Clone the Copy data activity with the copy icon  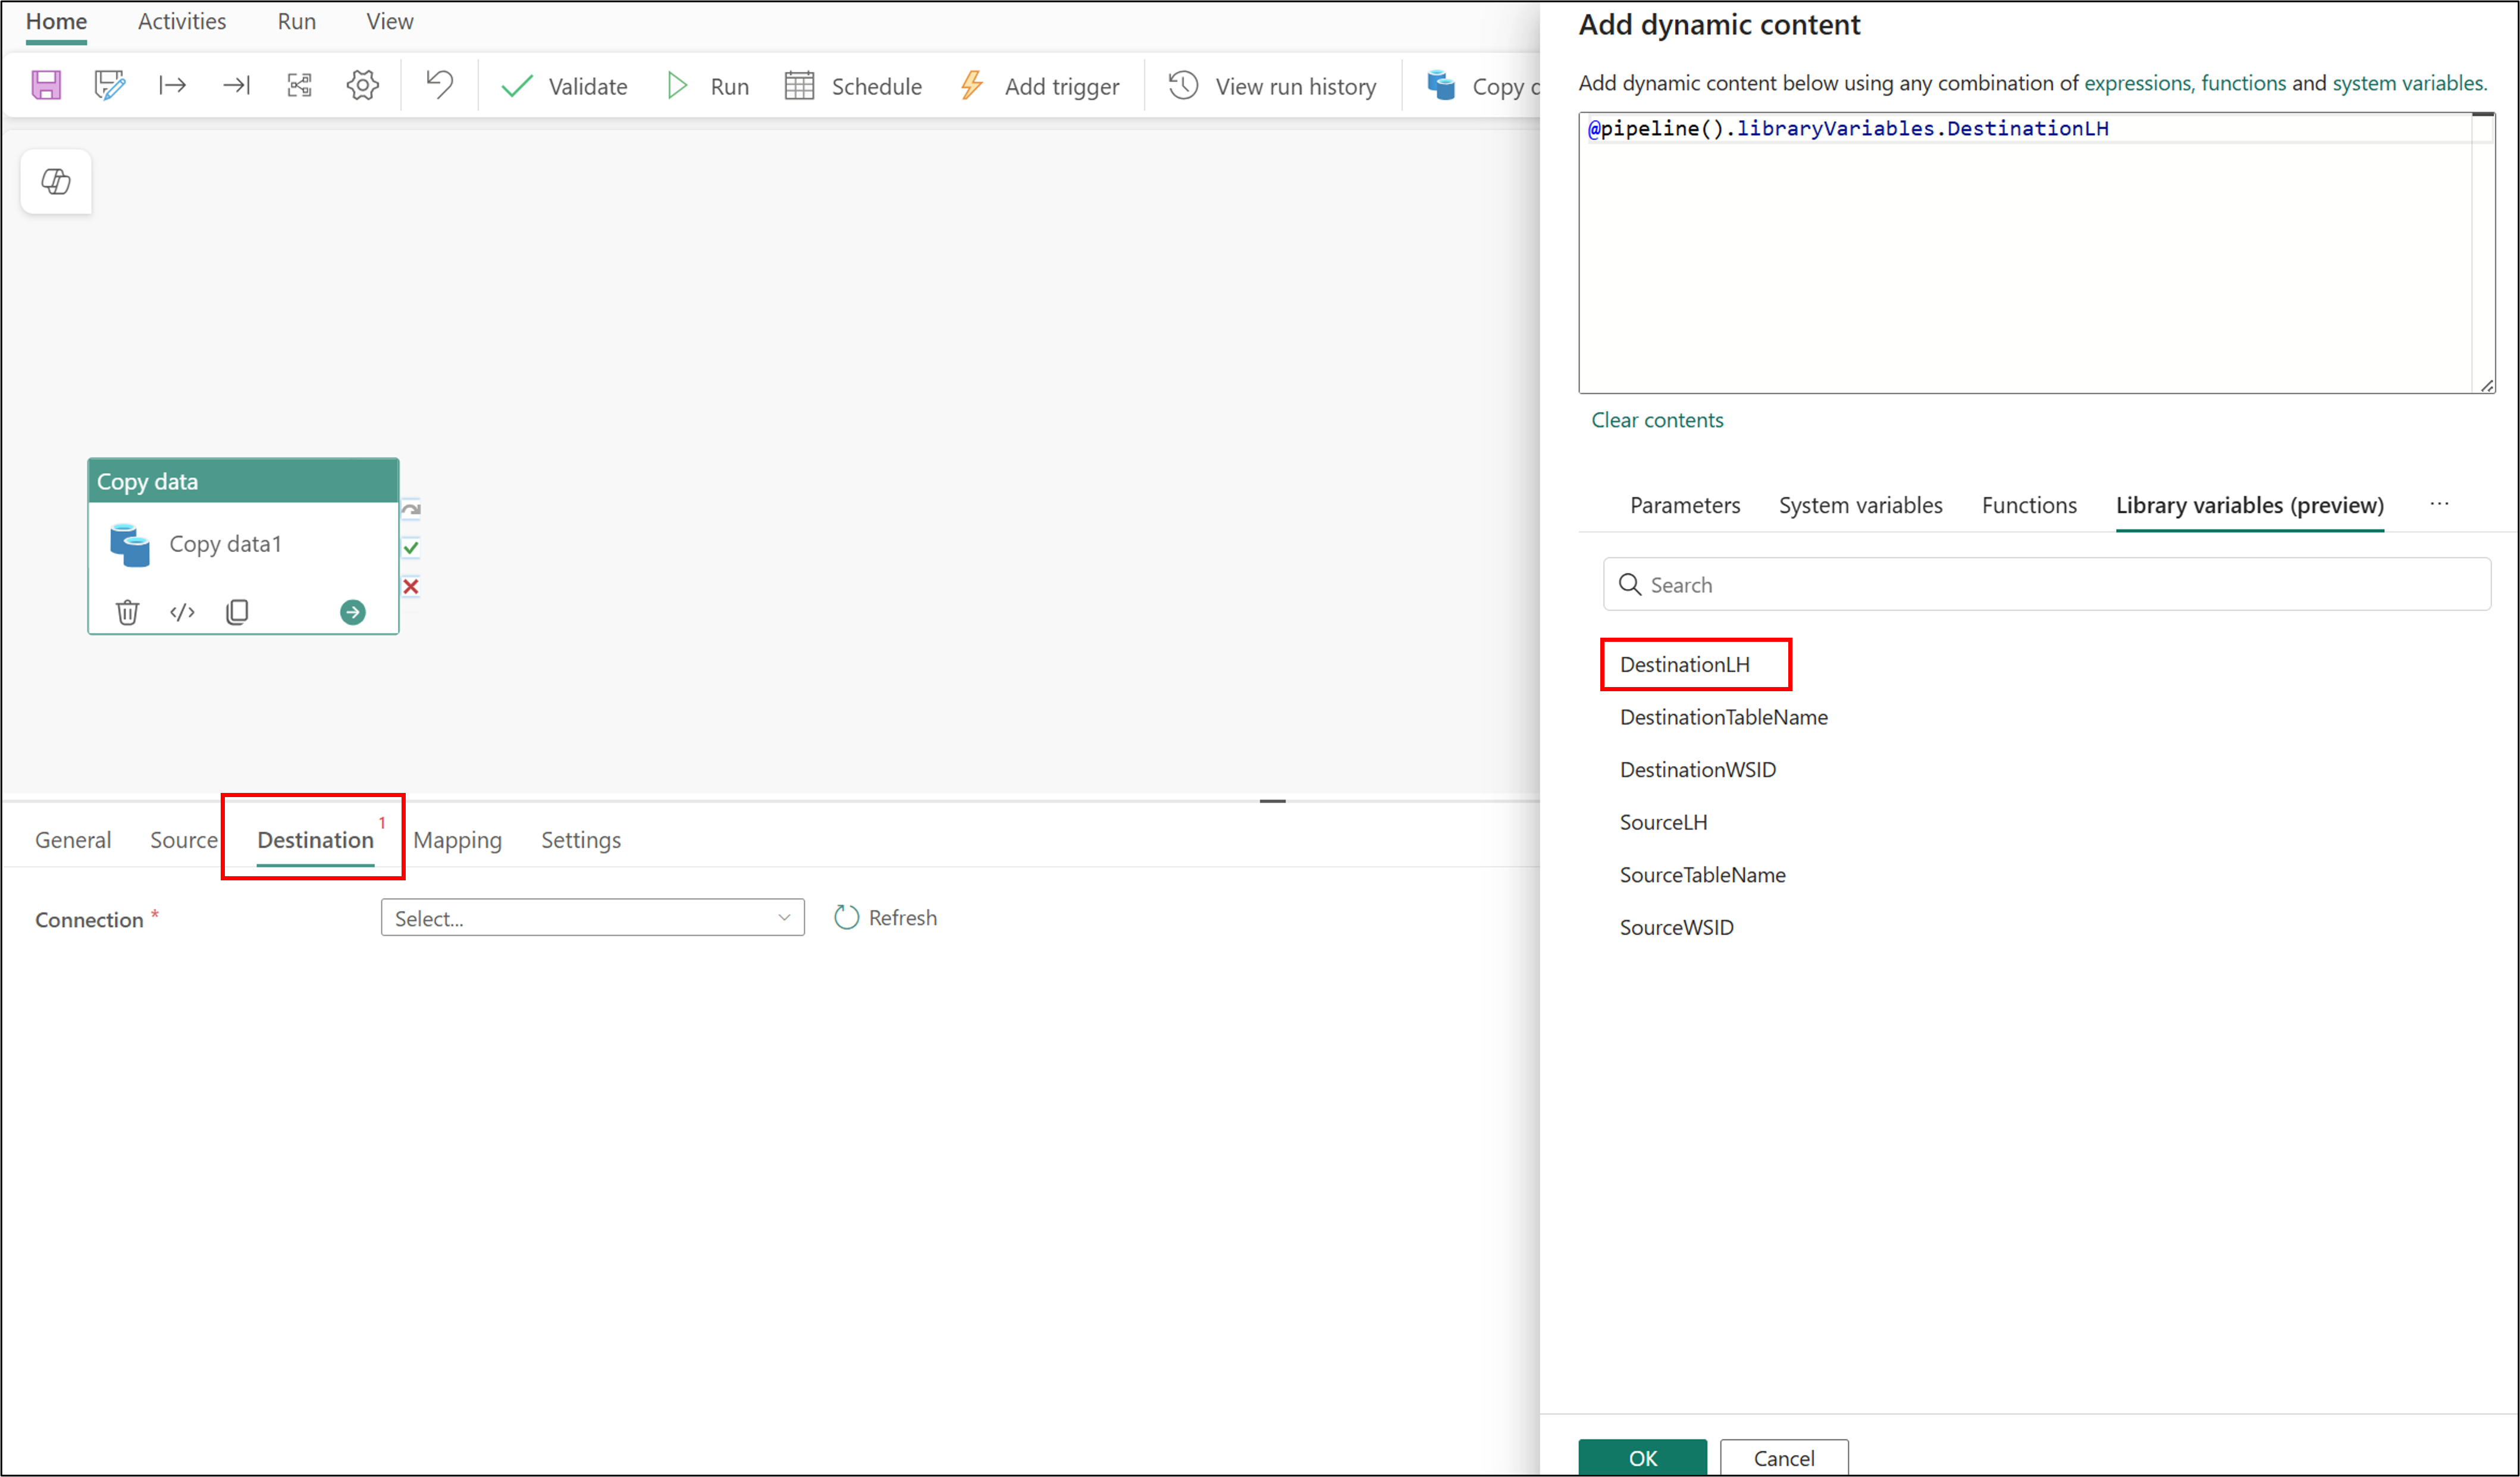[x=237, y=612]
